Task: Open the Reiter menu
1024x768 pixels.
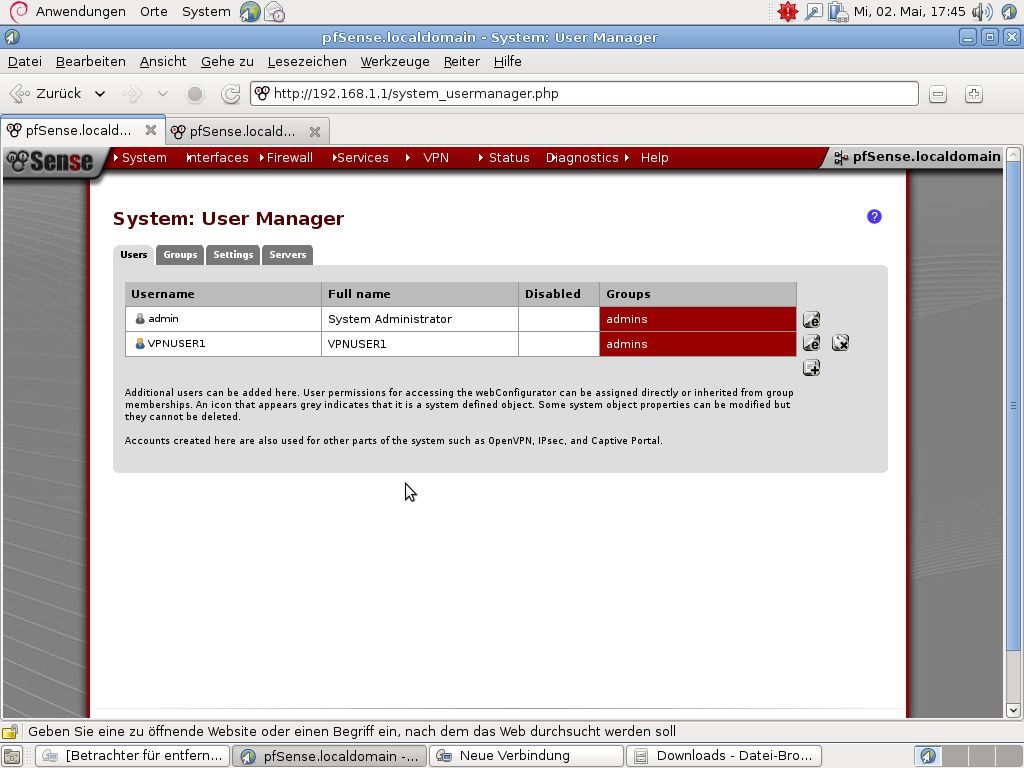Action: tap(462, 61)
